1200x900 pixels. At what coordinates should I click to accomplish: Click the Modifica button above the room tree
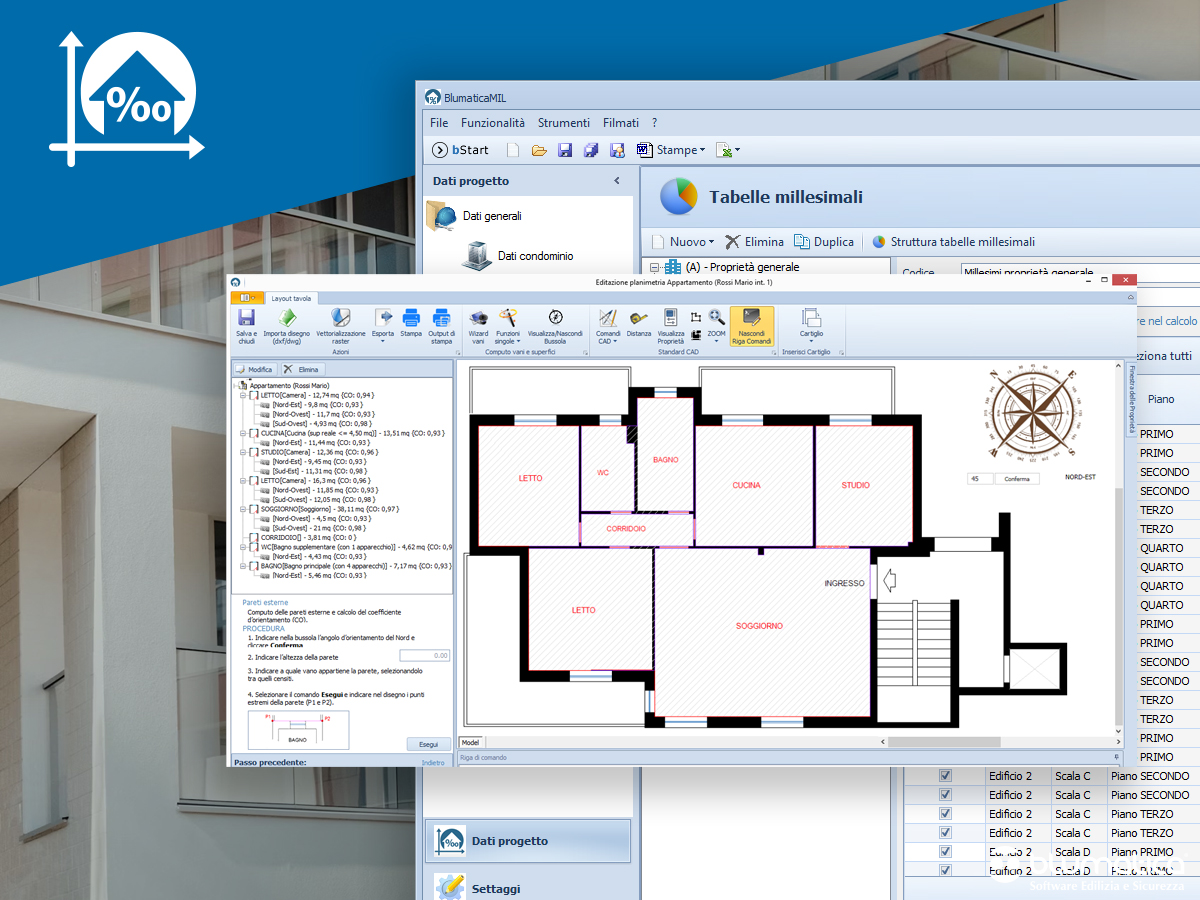tap(254, 369)
